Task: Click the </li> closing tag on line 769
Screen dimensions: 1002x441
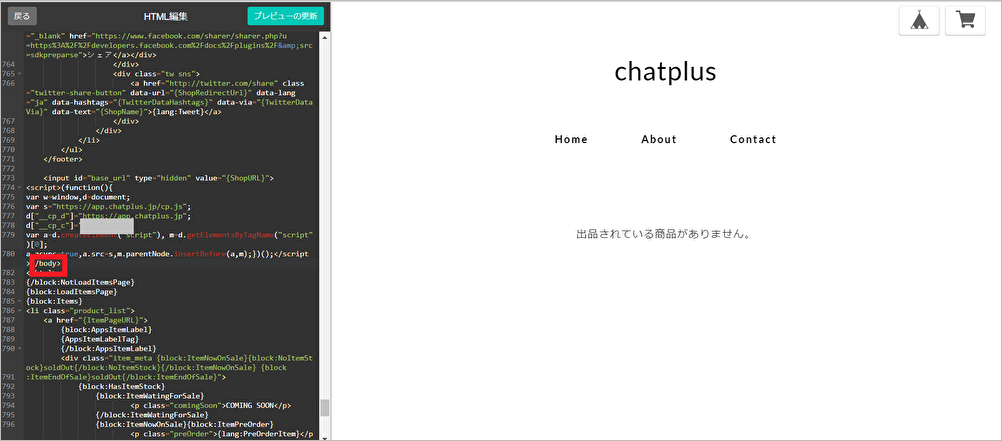Action: (88, 140)
